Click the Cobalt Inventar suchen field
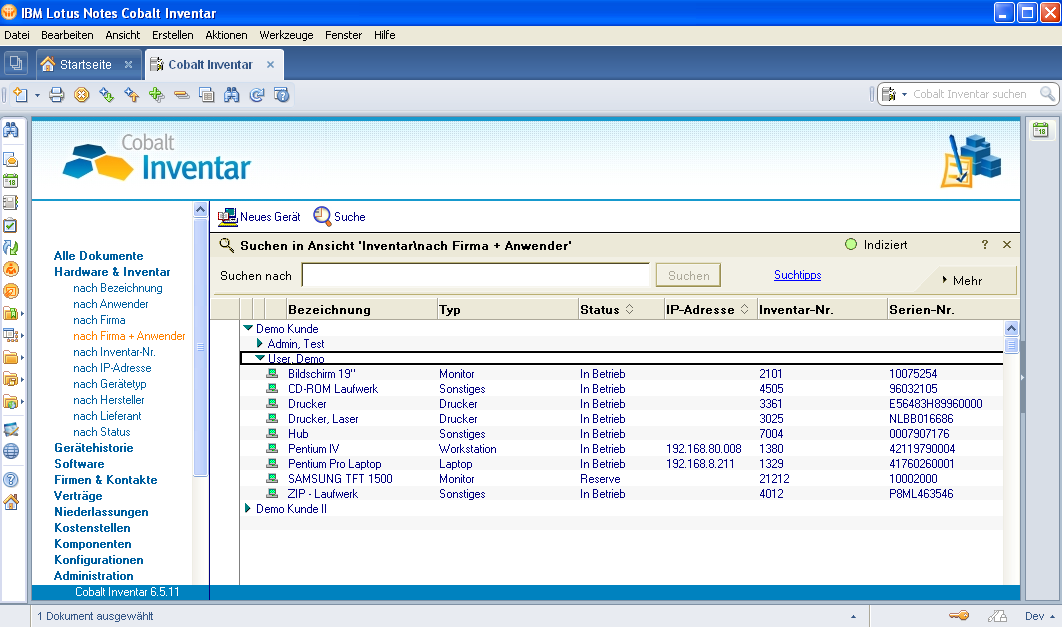1062x627 pixels. click(x=971, y=94)
